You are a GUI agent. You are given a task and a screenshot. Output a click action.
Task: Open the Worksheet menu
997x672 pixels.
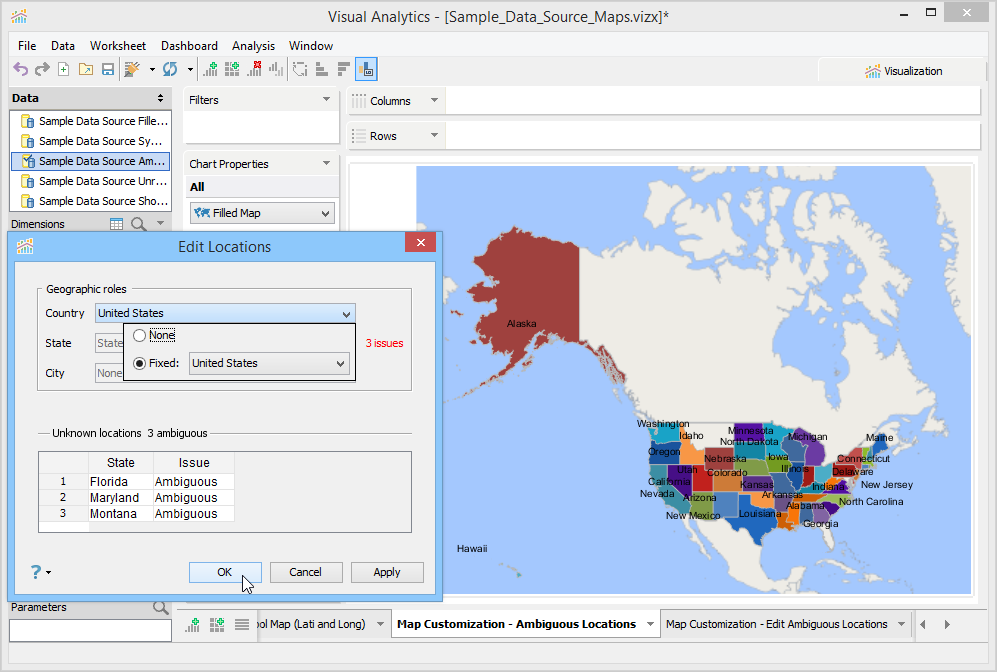pos(118,46)
